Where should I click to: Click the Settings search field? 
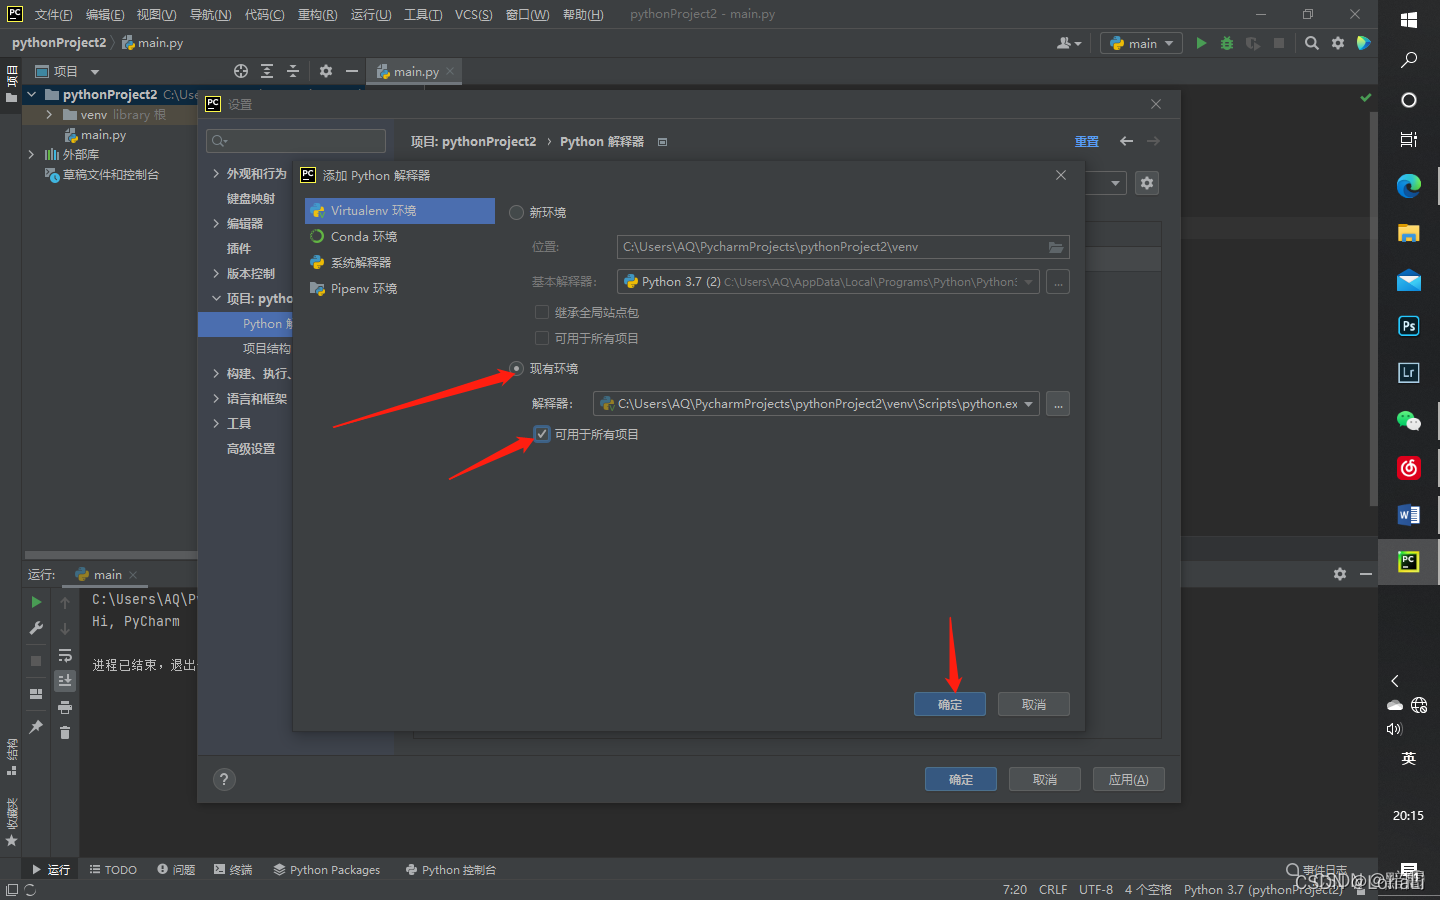296,141
